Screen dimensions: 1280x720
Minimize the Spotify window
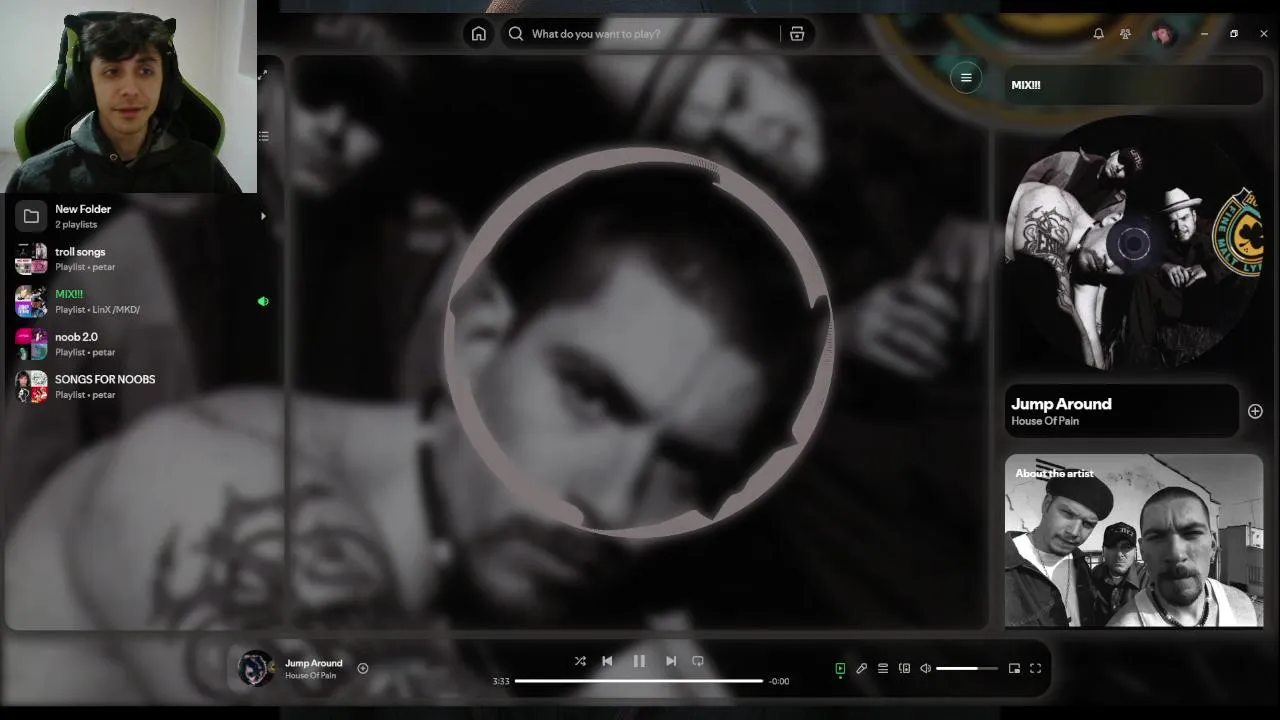pyautogui.click(x=1204, y=34)
